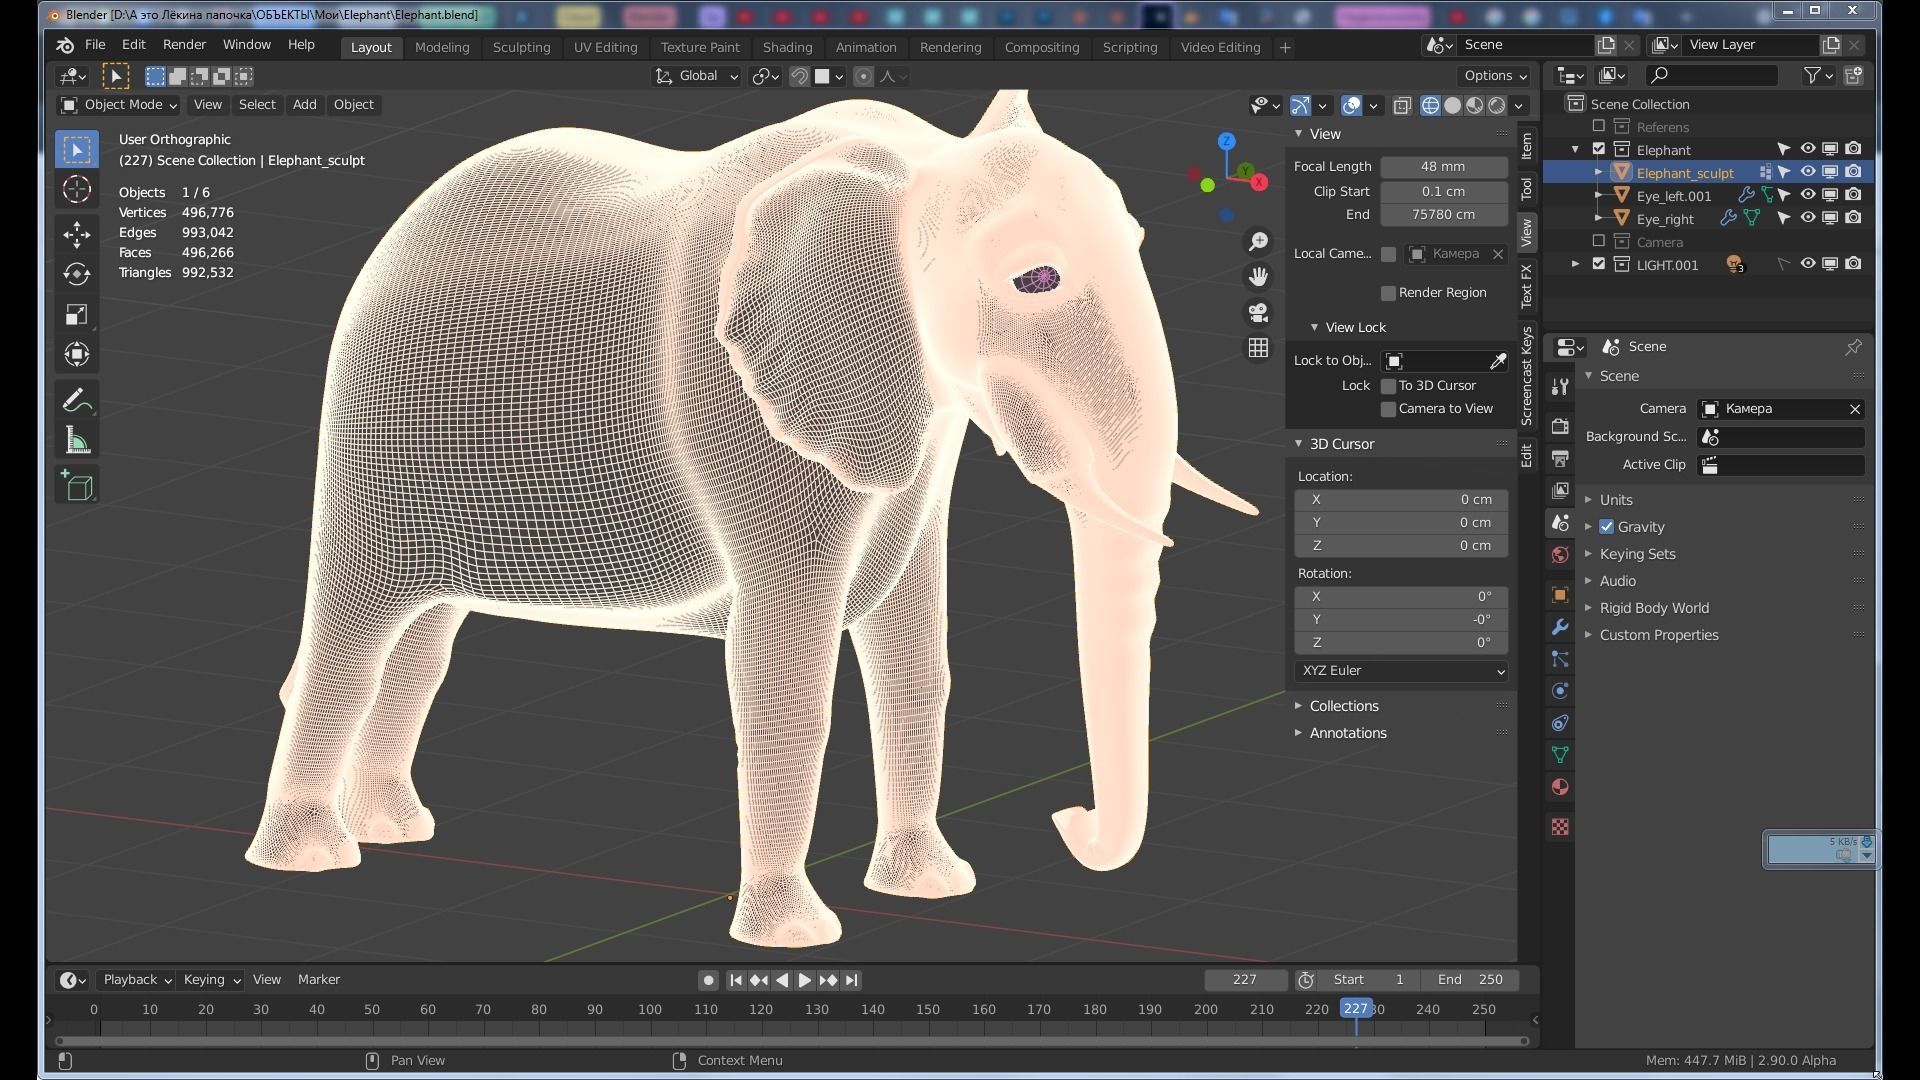This screenshot has height=1080, width=1920.
Task: Open the Object Mode dropdown
Action: (119, 105)
